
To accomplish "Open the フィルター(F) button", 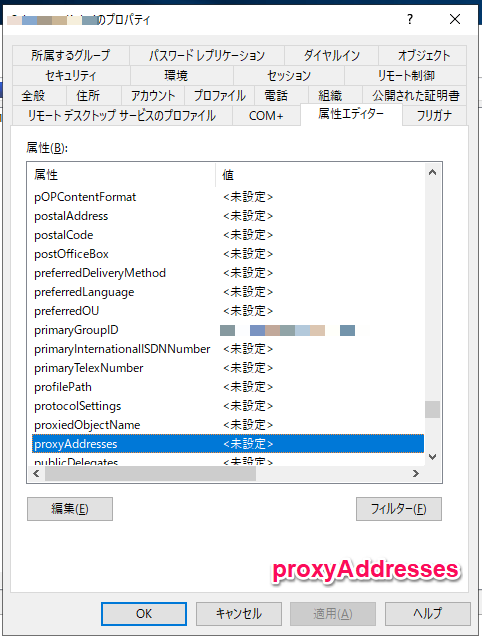I will tap(399, 509).
